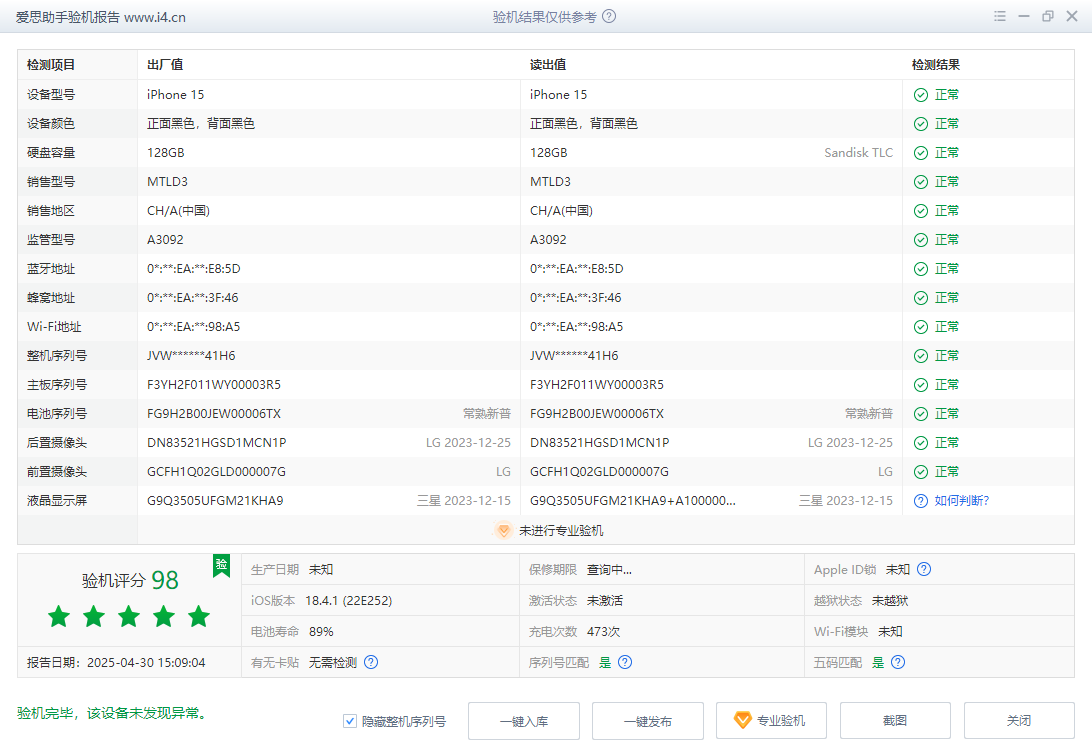The image size is (1092, 756).
Task: Click the green check icon in 后置摄像头 row
Action: pyautogui.click(x=921, y=443)
